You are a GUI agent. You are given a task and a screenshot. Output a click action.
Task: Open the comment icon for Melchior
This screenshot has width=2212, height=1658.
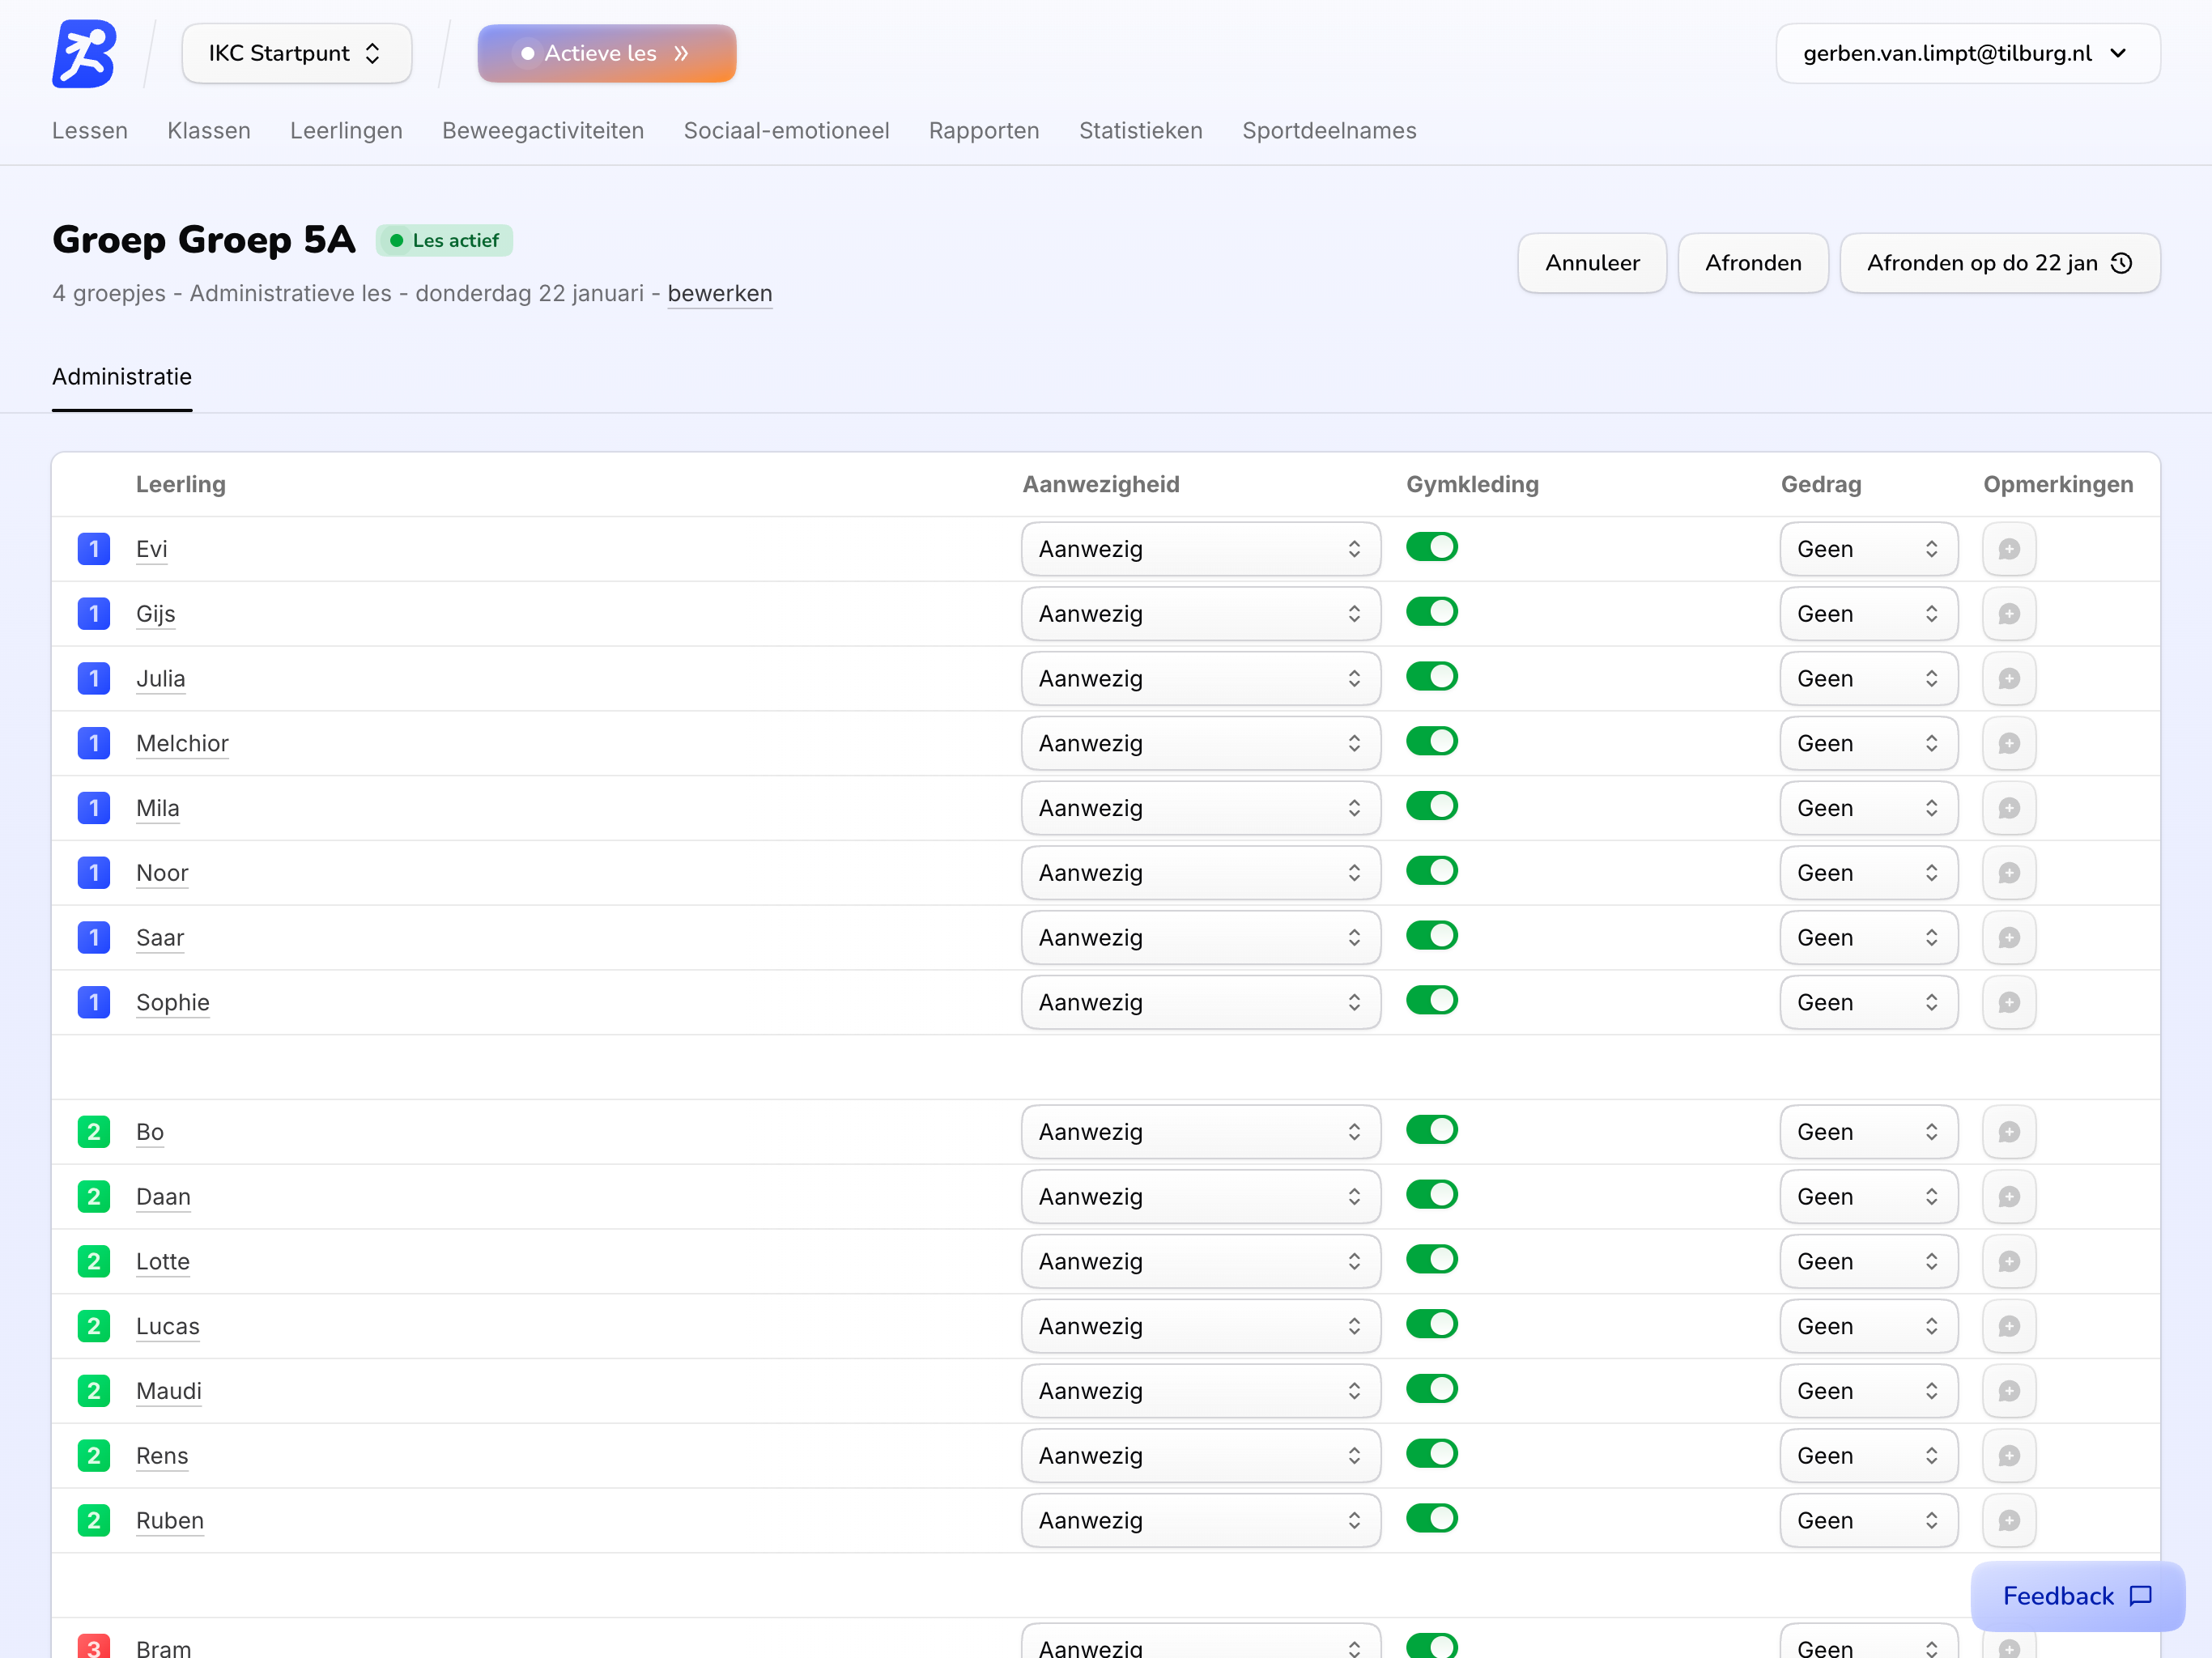tap(2008, 743)
